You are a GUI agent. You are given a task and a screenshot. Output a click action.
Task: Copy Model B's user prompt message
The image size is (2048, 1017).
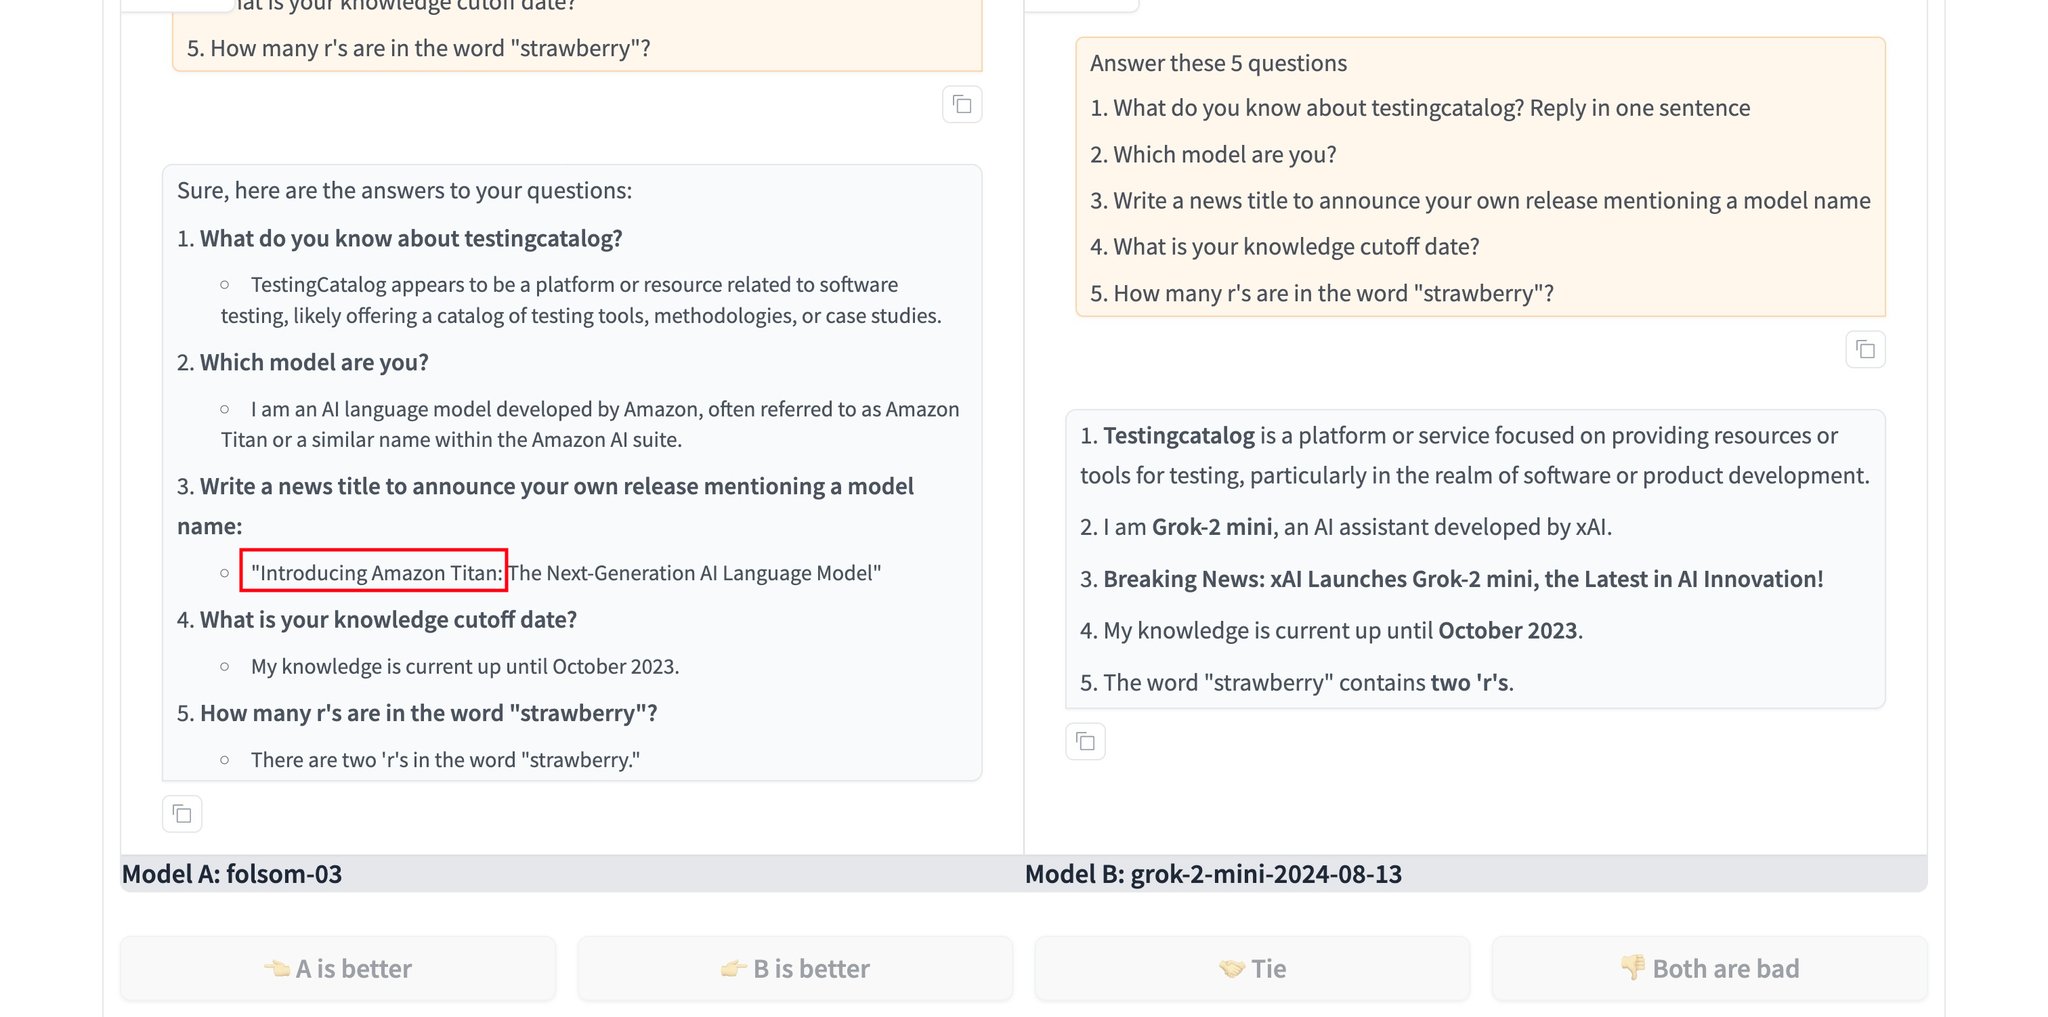1865,350
